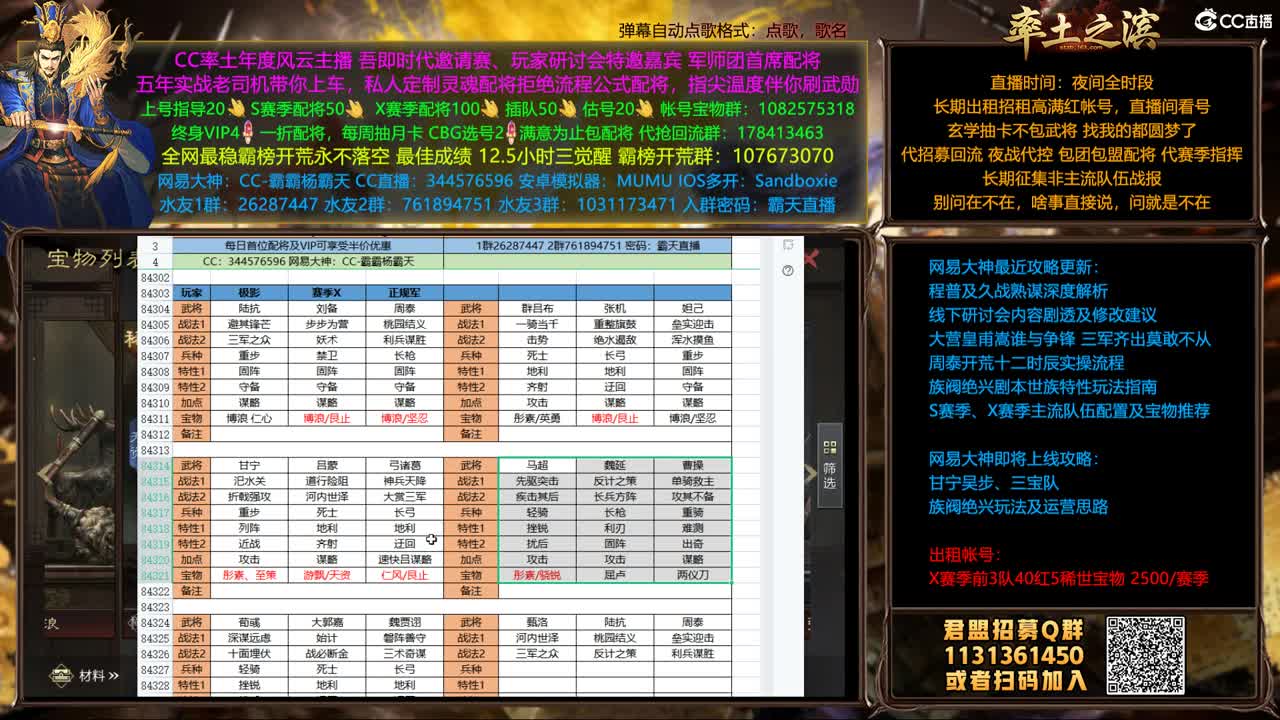Click the QR code image
The height and width of the screenshot is (720, 1280).
1146,654
